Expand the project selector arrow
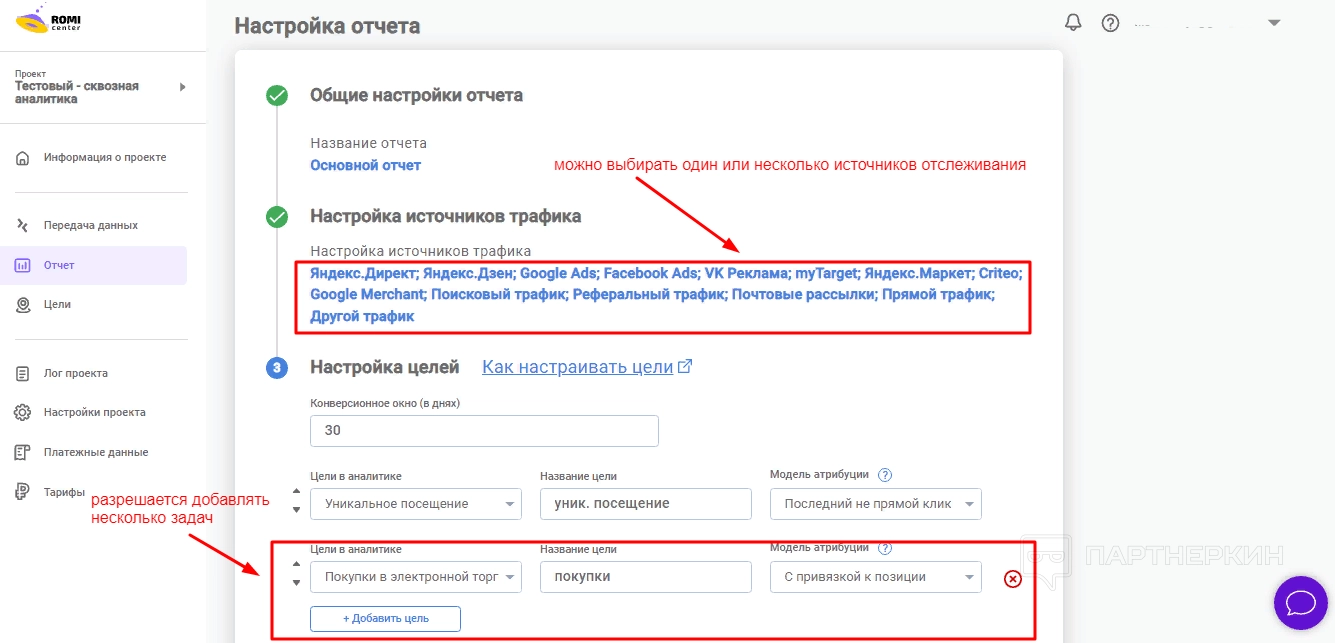The height and width of the screenshot is (643, 1335). [183, 87]
